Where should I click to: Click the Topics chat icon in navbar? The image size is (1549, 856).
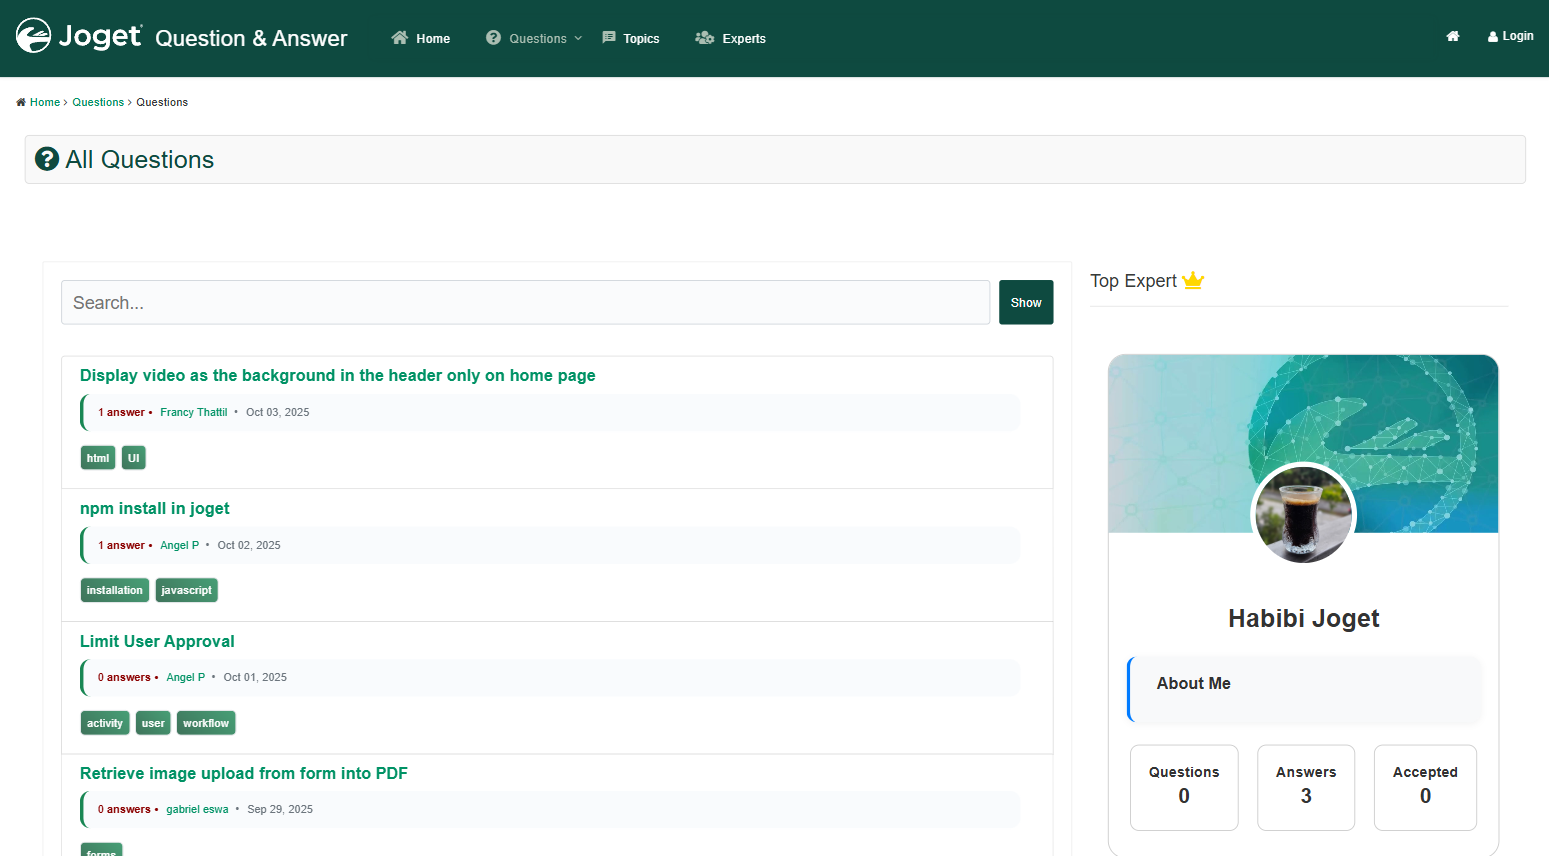coord(609,38)
